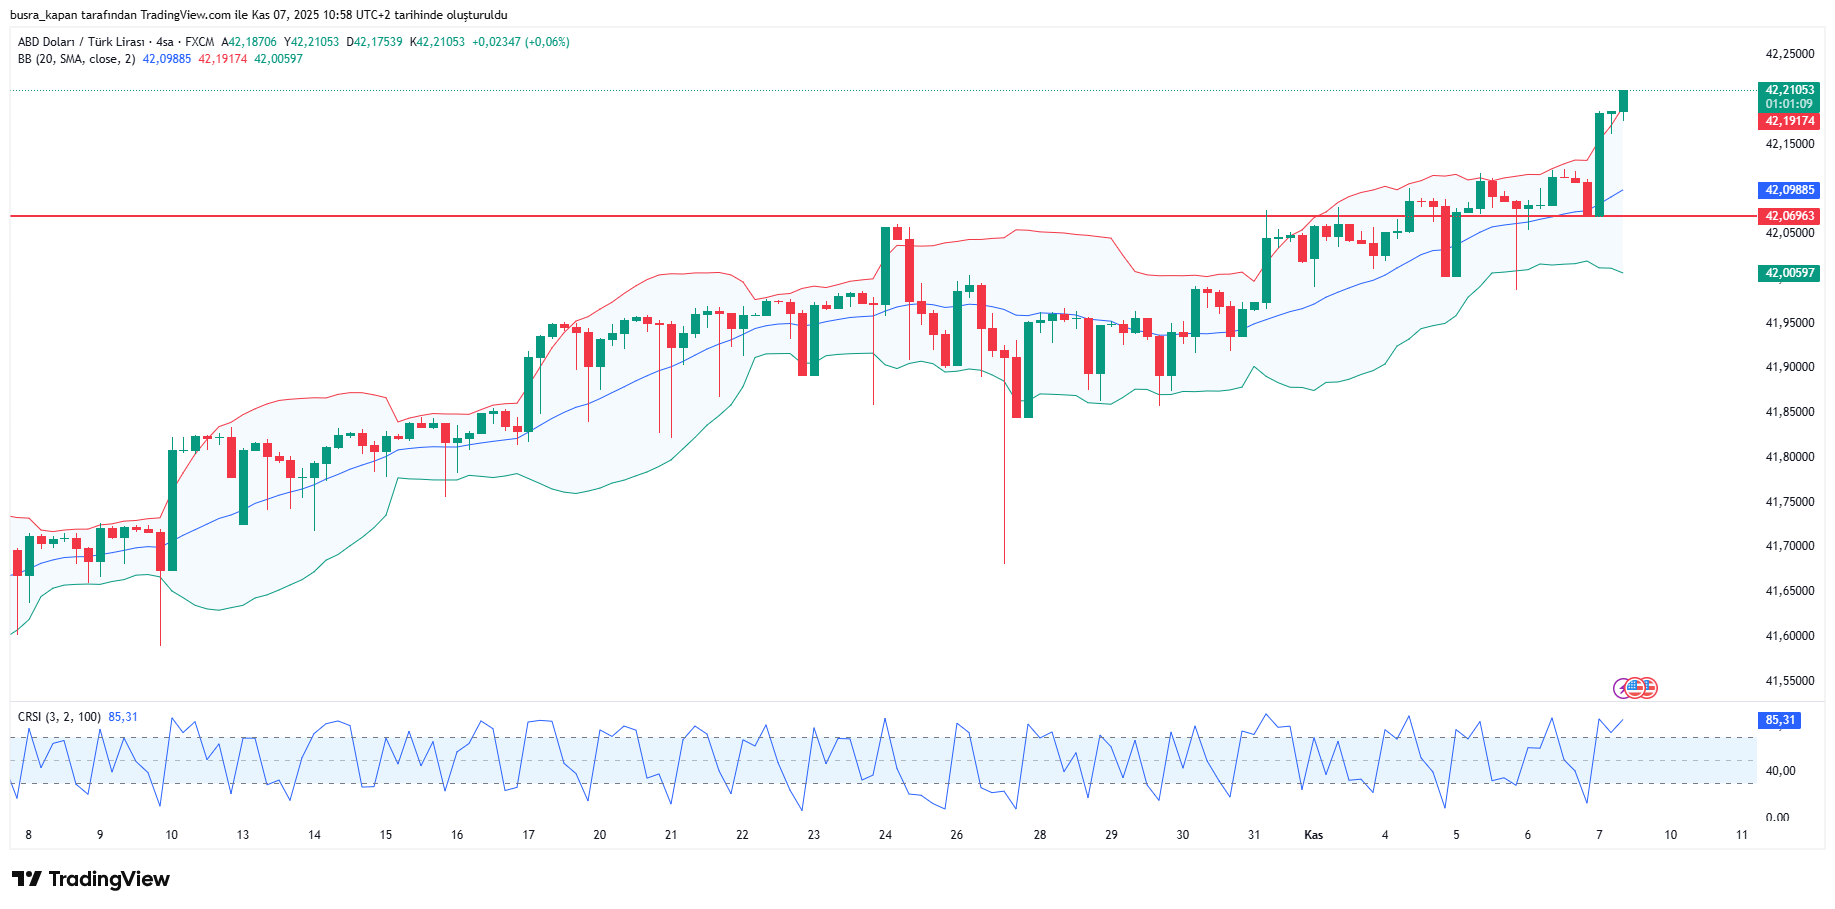Select the BB (20, SMA, close, 2) legend

[76, 59]
